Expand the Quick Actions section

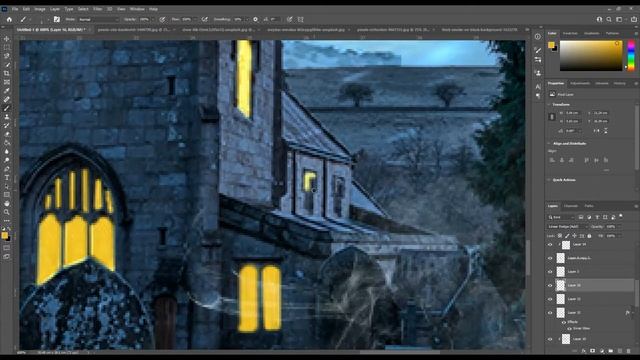[x=549, y=180]
